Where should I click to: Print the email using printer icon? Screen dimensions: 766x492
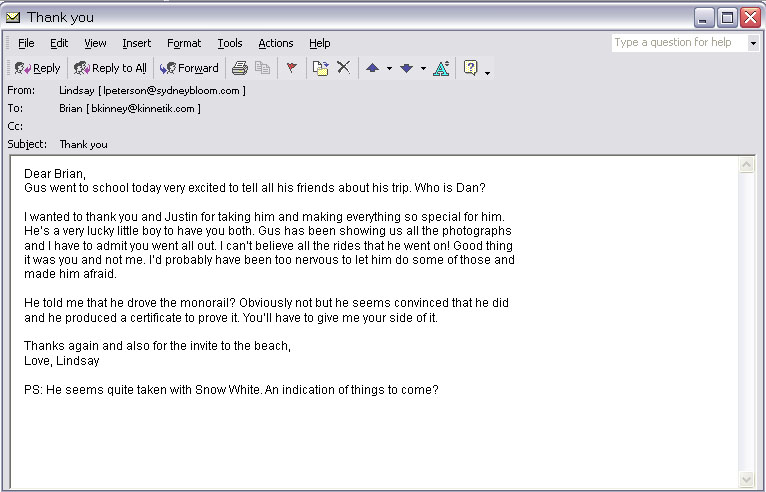240,68
